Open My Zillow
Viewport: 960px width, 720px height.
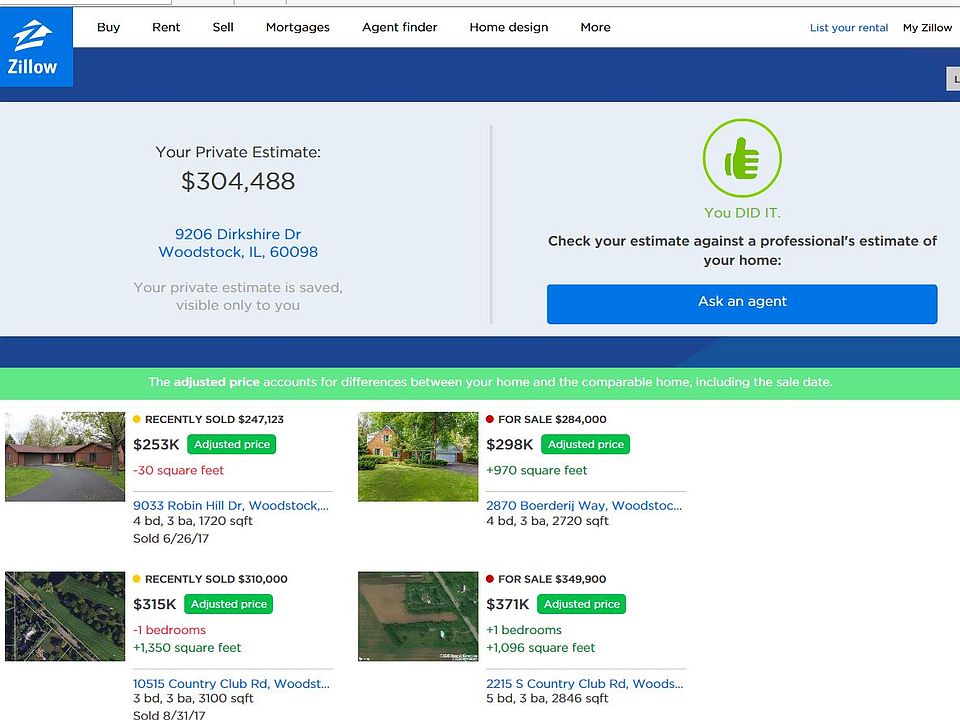[927, 28]
